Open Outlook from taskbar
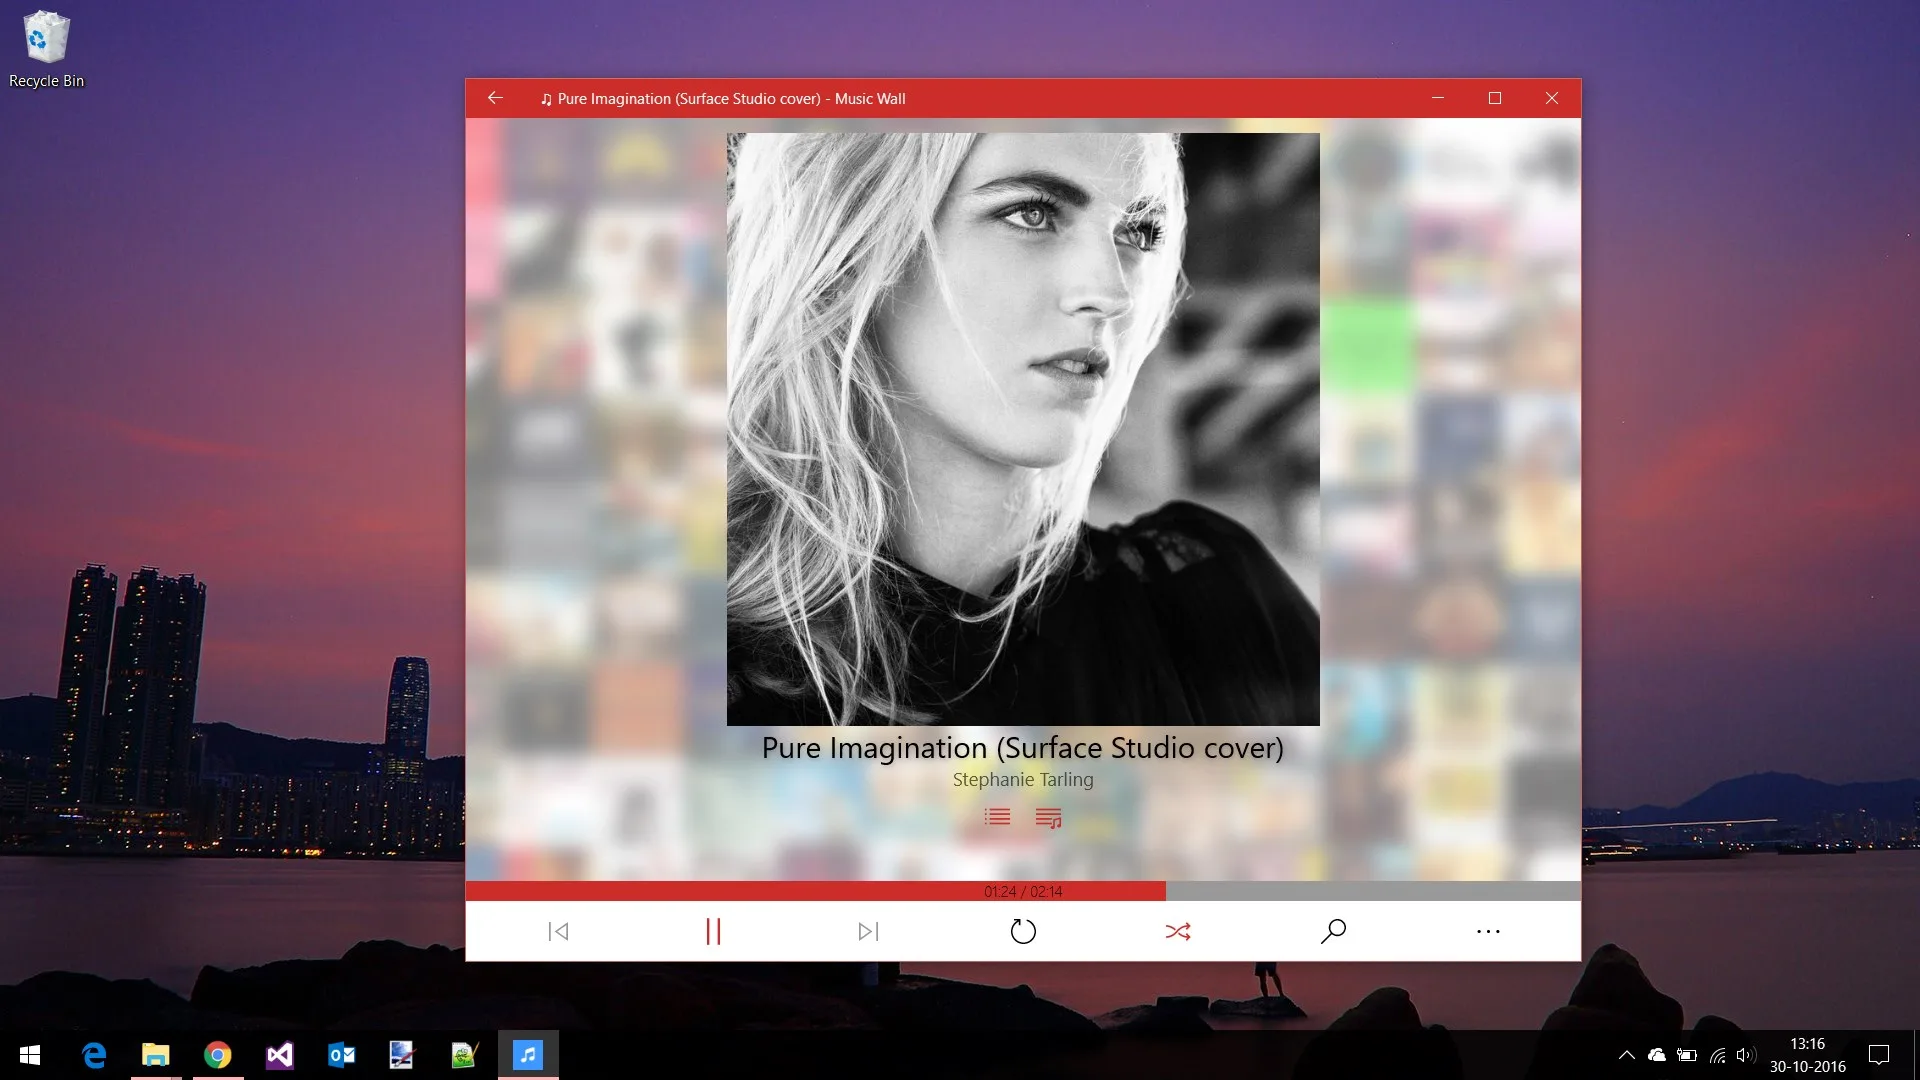 [342, 1055]
